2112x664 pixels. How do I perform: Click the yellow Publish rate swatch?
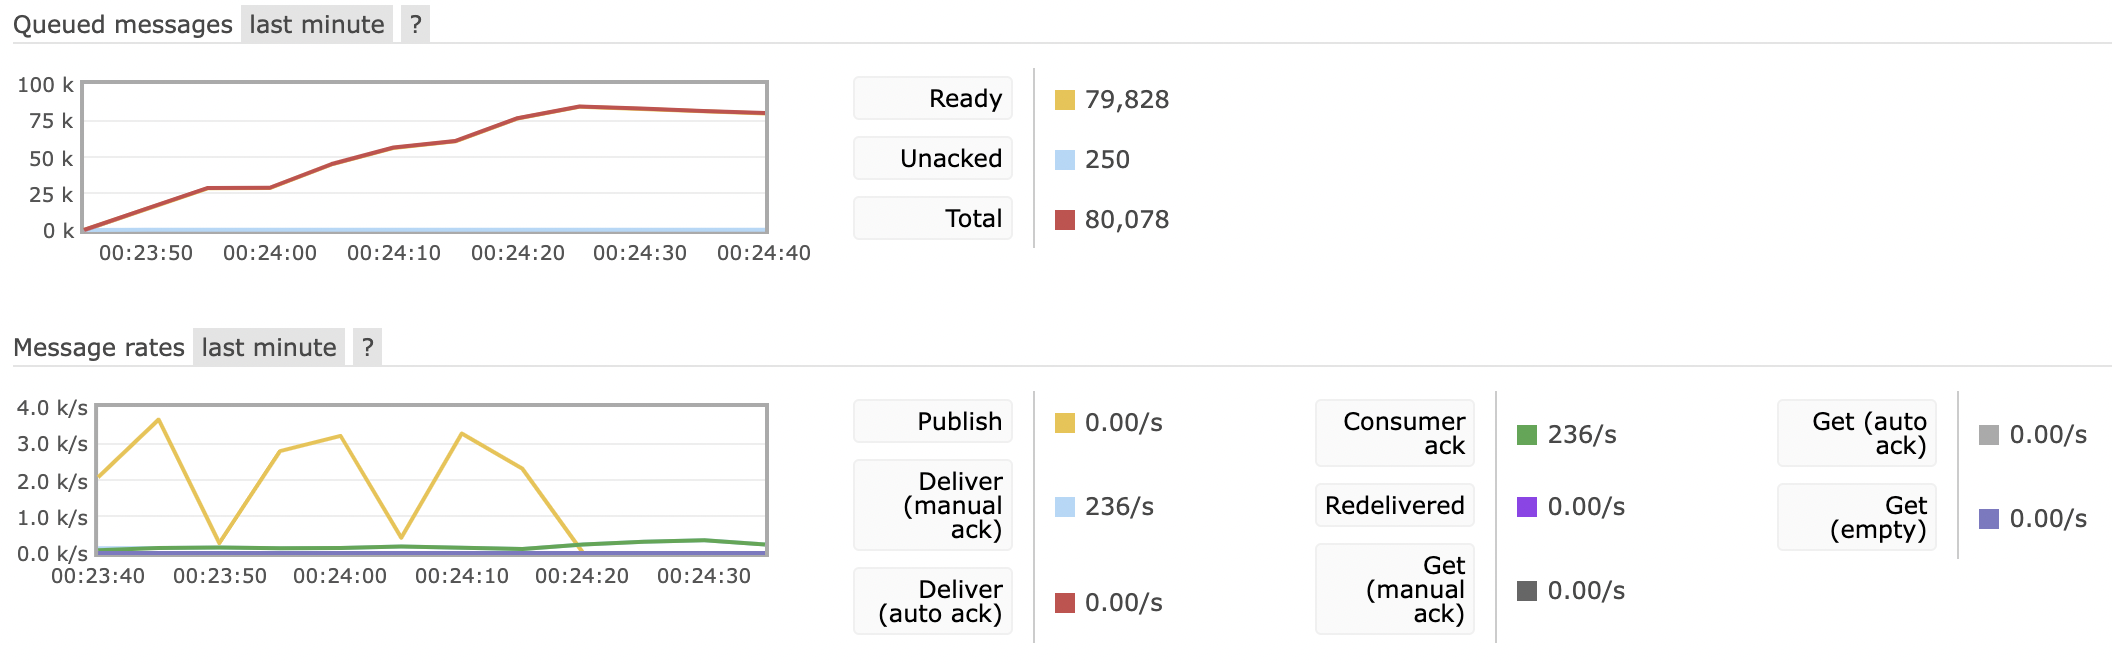click(1065, 423)
